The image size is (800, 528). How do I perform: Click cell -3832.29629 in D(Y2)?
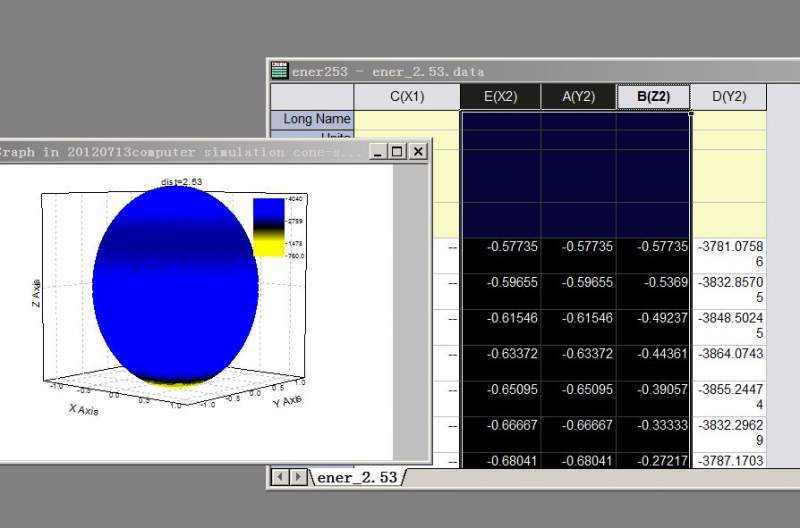[729, 434]
